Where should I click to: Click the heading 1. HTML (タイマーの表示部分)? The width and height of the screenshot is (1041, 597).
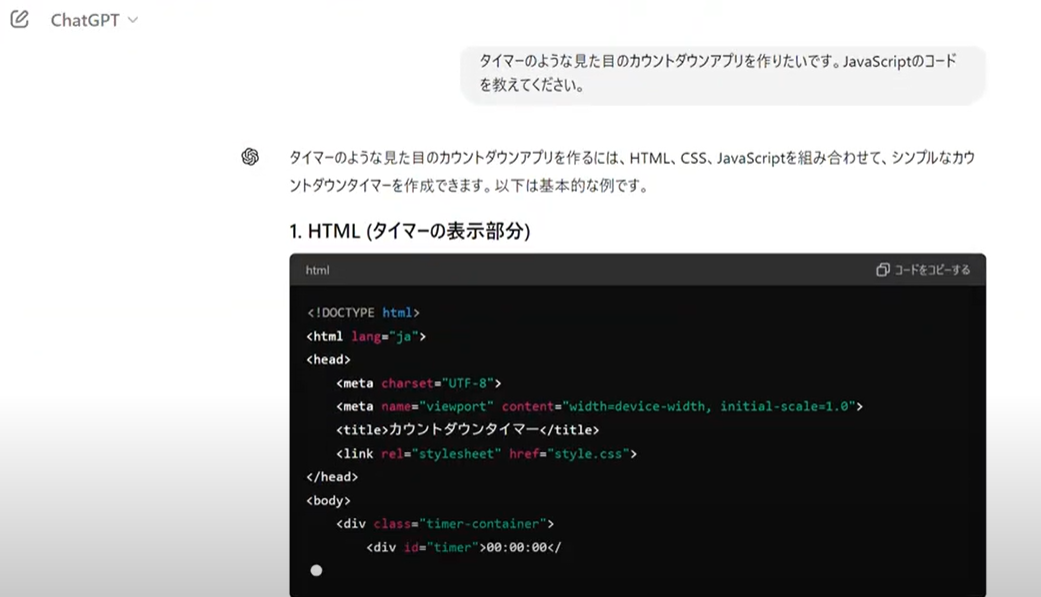click(x=409, y=231)
